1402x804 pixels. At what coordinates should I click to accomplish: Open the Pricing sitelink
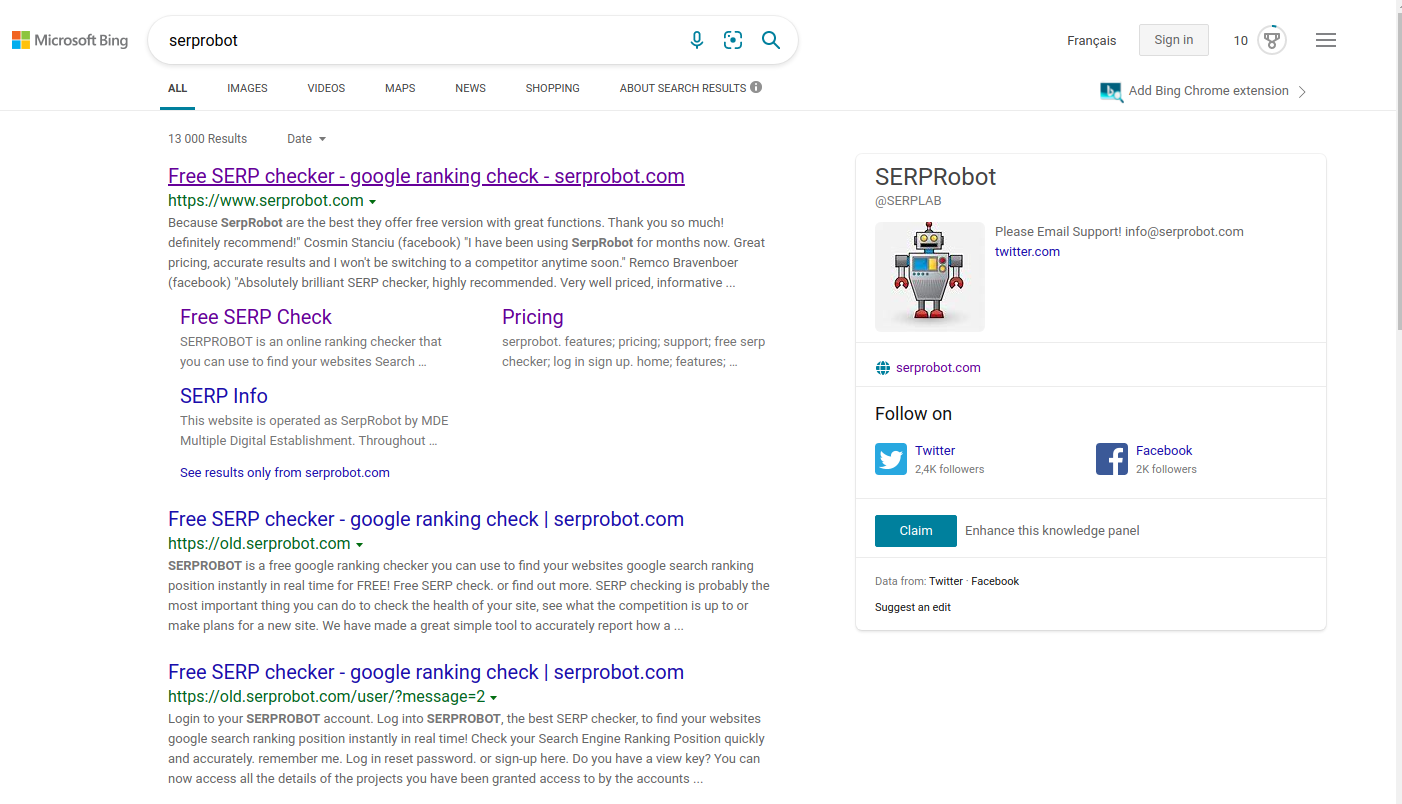click(532, 317)
